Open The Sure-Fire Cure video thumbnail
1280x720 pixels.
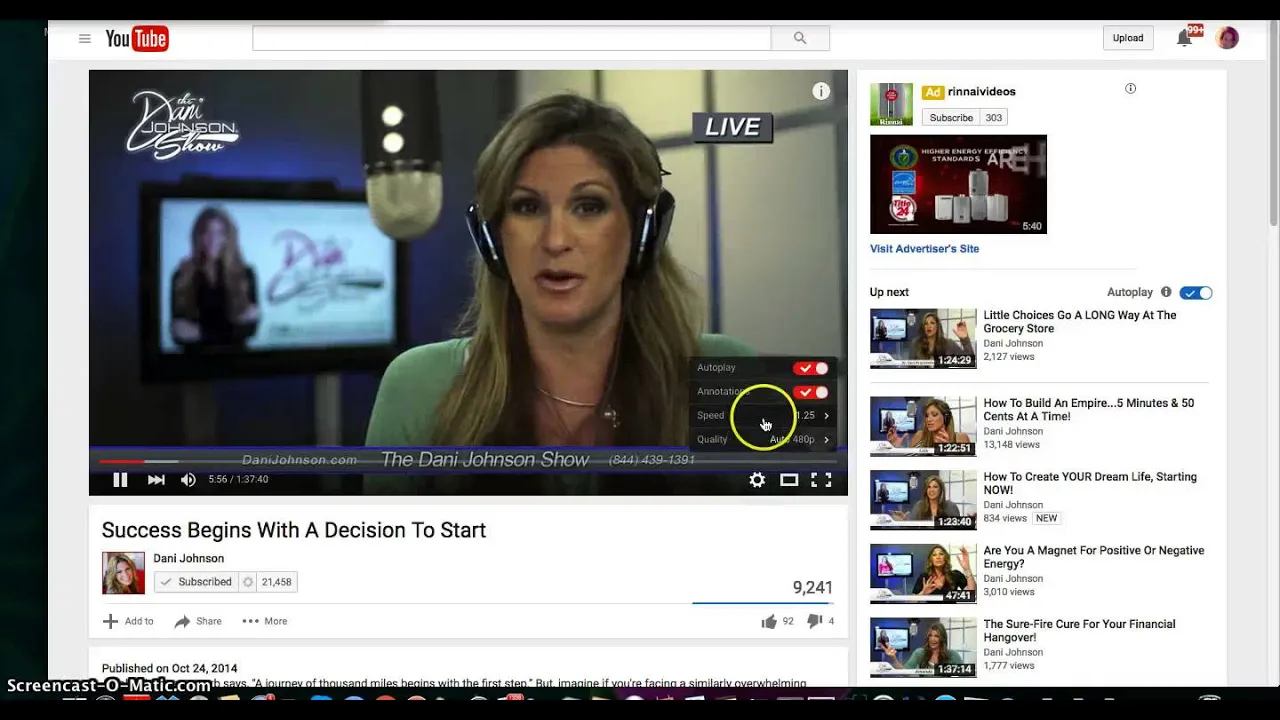pos(923,647)
